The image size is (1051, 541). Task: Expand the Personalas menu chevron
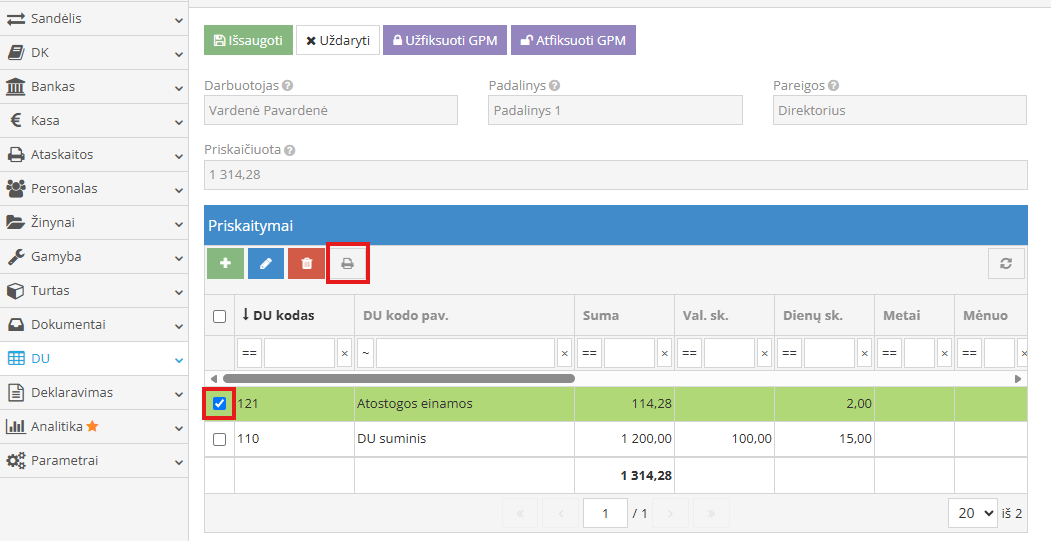click(x=178, y=190)
